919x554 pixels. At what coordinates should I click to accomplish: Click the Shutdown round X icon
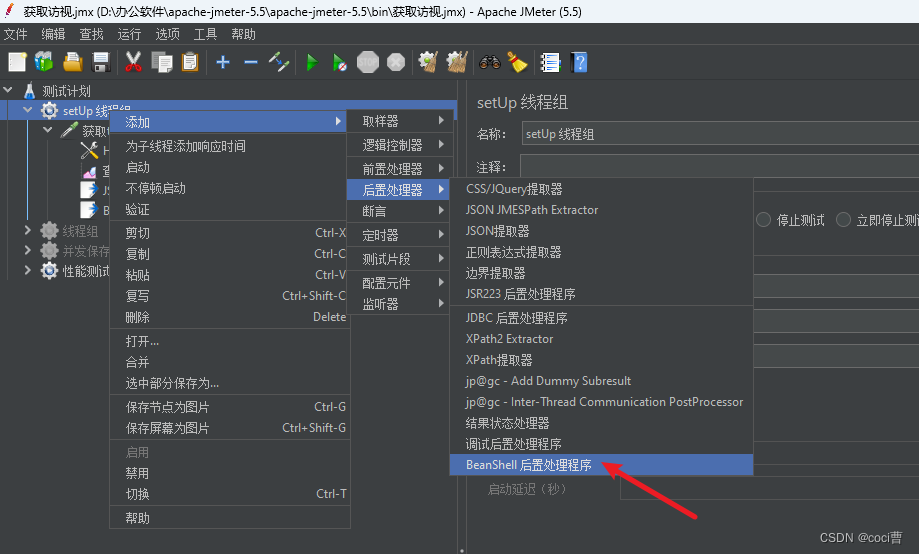[396, 62]
